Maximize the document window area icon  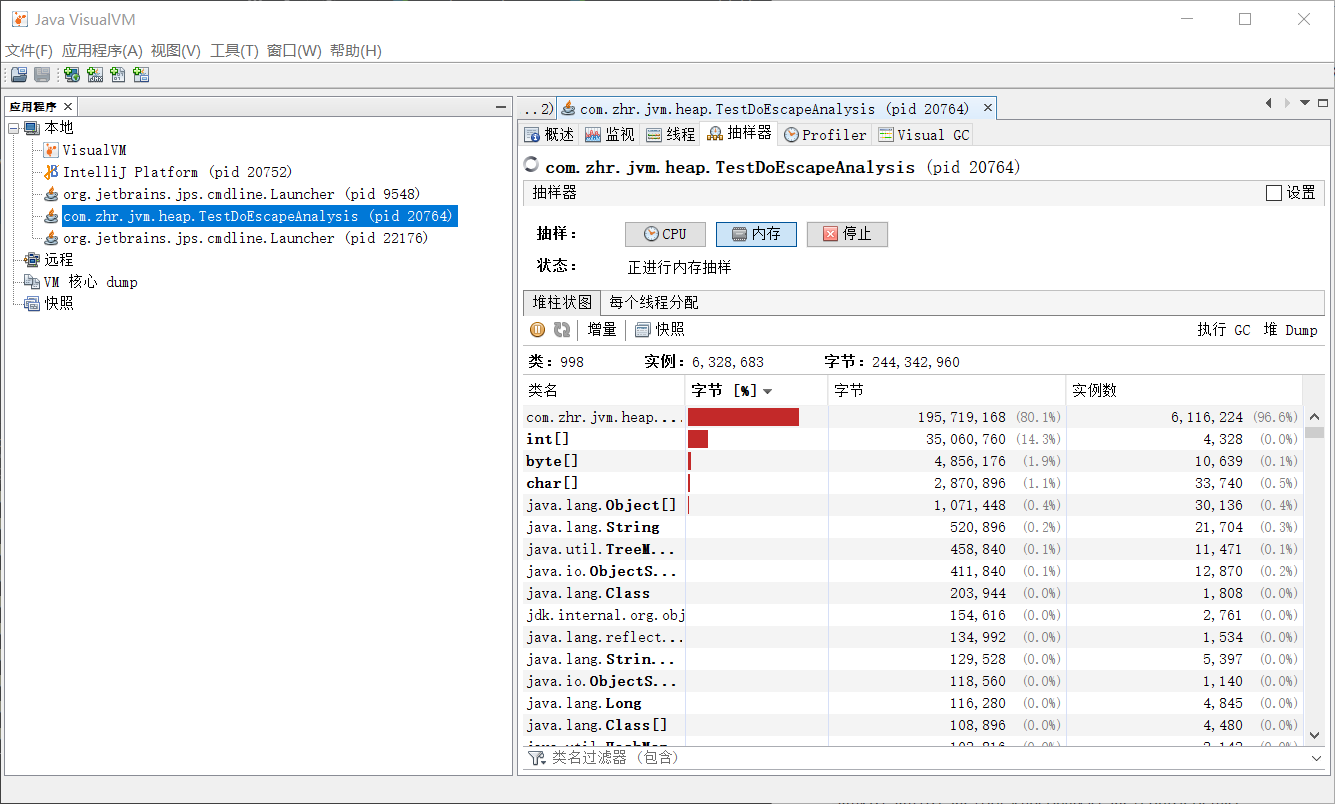coord(1322,103)
